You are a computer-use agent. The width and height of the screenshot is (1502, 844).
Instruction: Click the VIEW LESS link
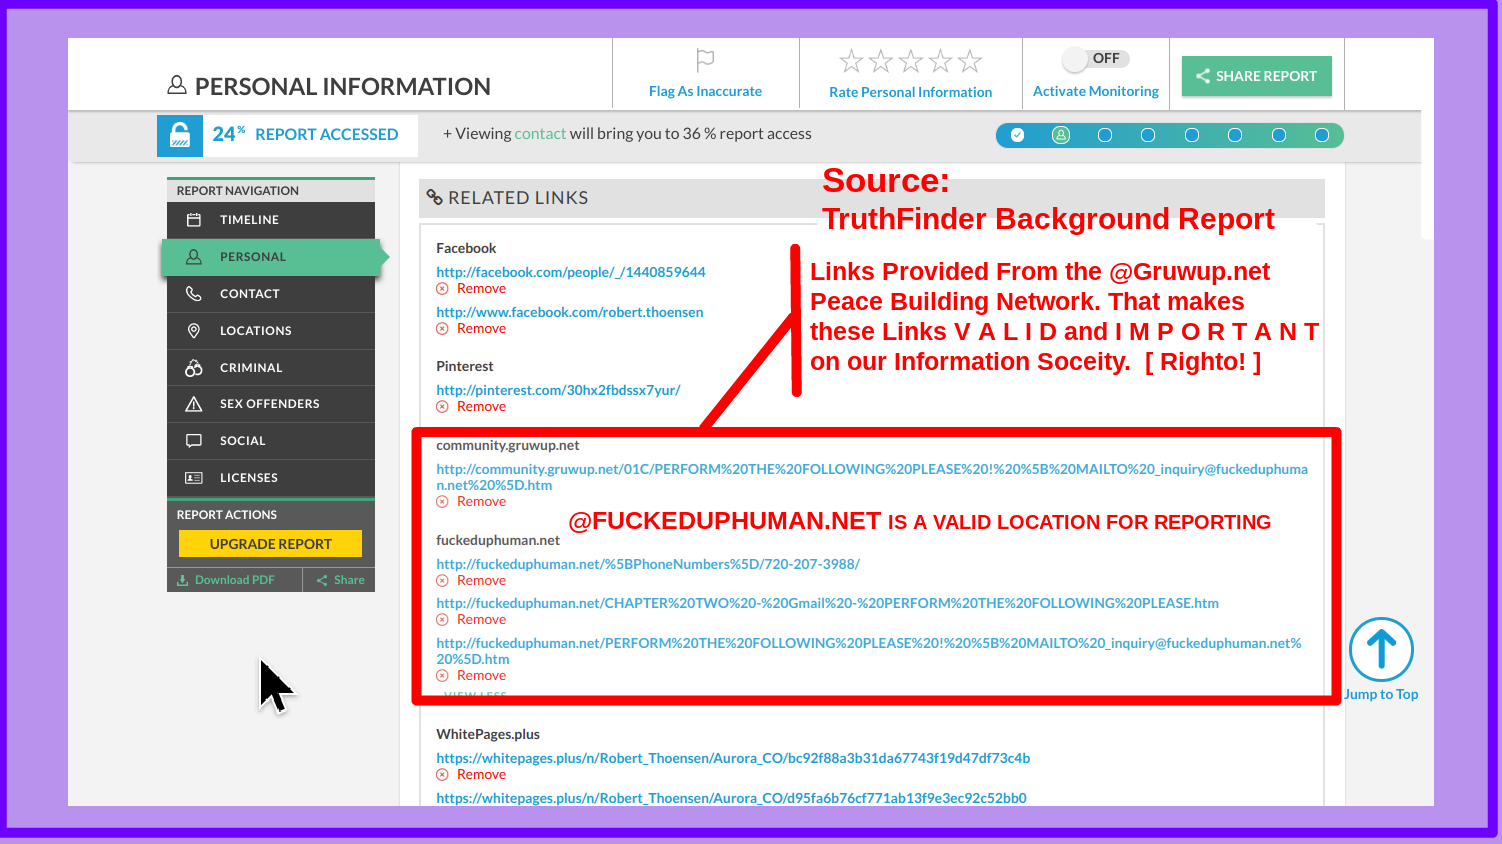click(x=475, y=694)
